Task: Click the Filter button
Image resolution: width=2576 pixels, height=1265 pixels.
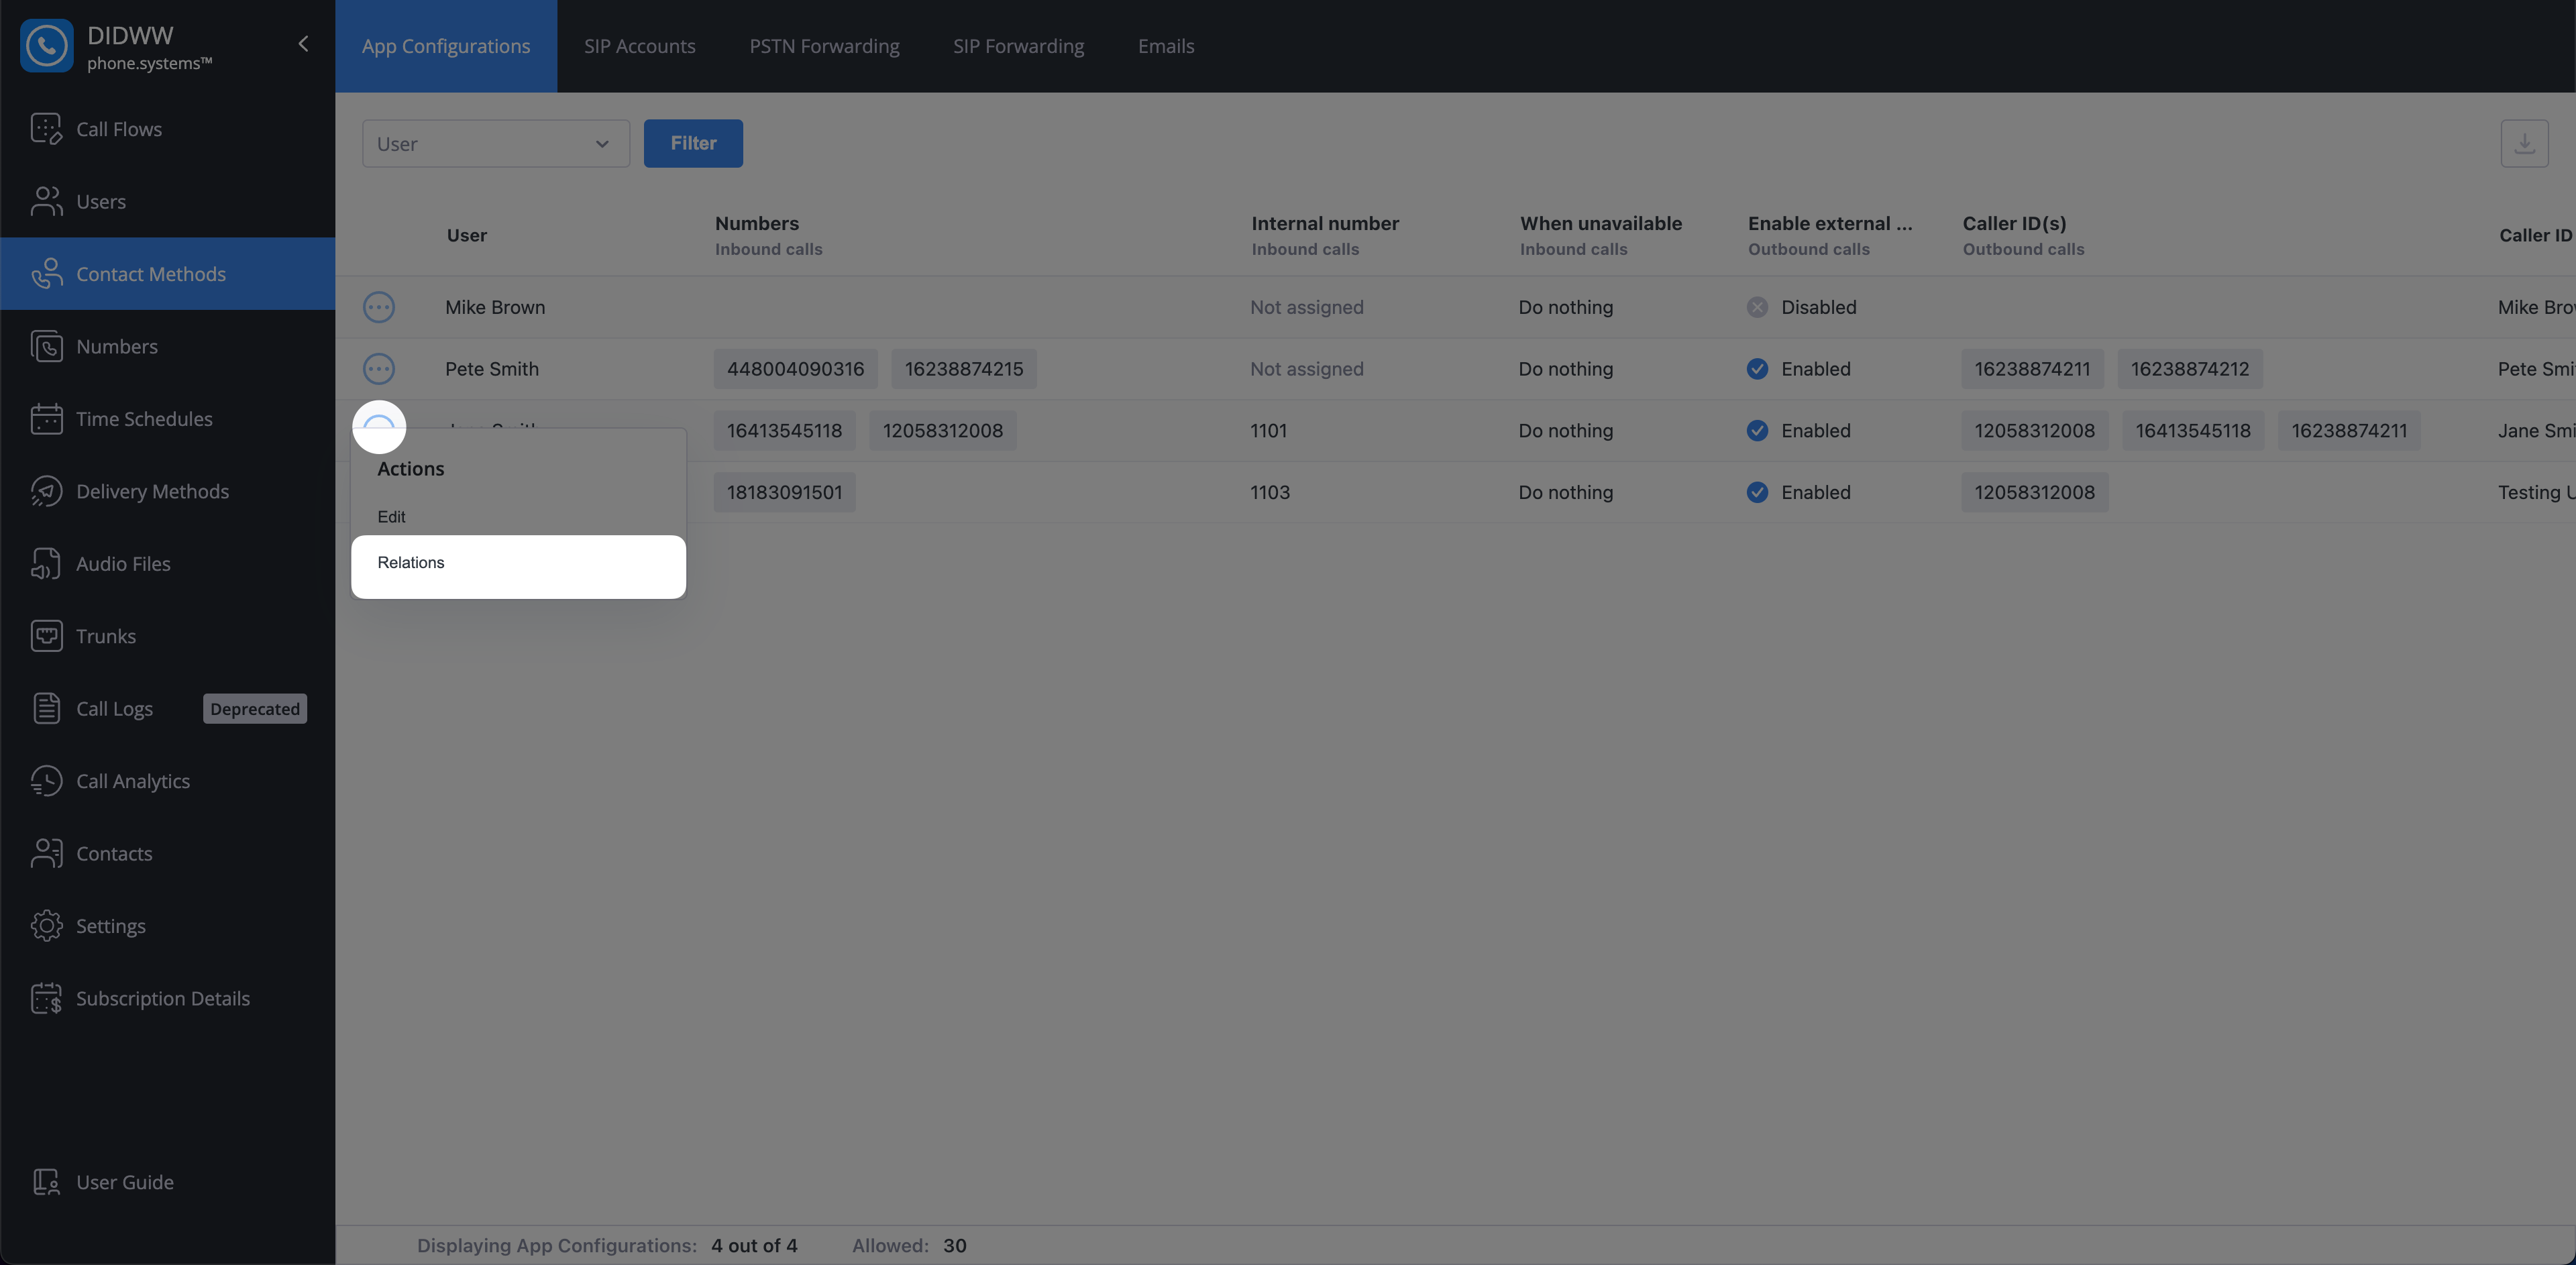Action: click(693, 144)
